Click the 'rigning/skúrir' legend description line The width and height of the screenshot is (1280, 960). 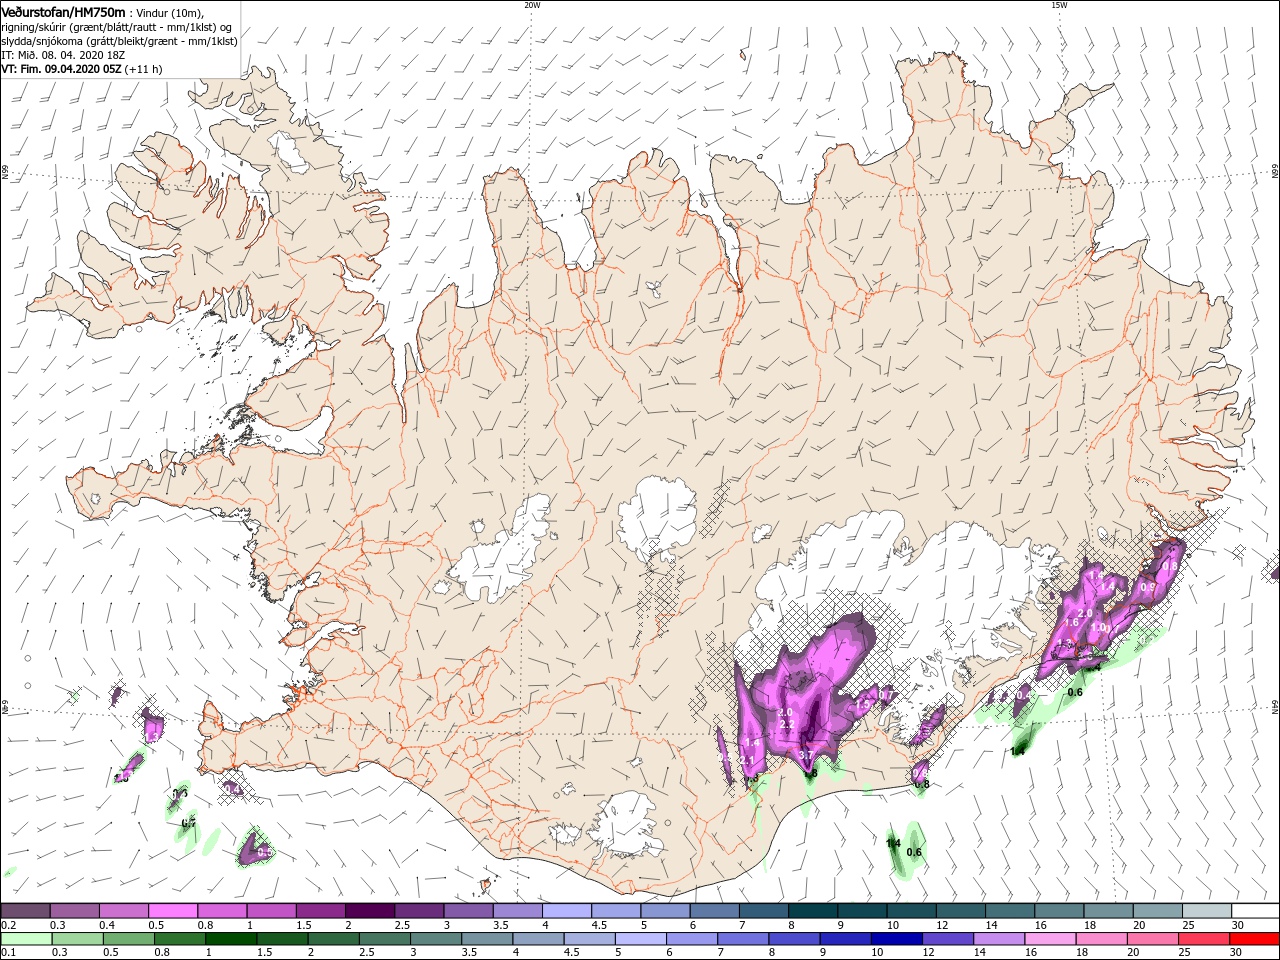point(116,26)
